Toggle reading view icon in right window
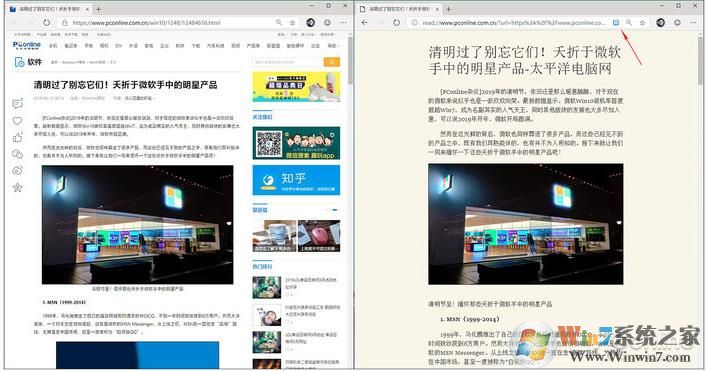Viewport: 707px width, 371px height. pyautogui.click(x=616, y=23)
